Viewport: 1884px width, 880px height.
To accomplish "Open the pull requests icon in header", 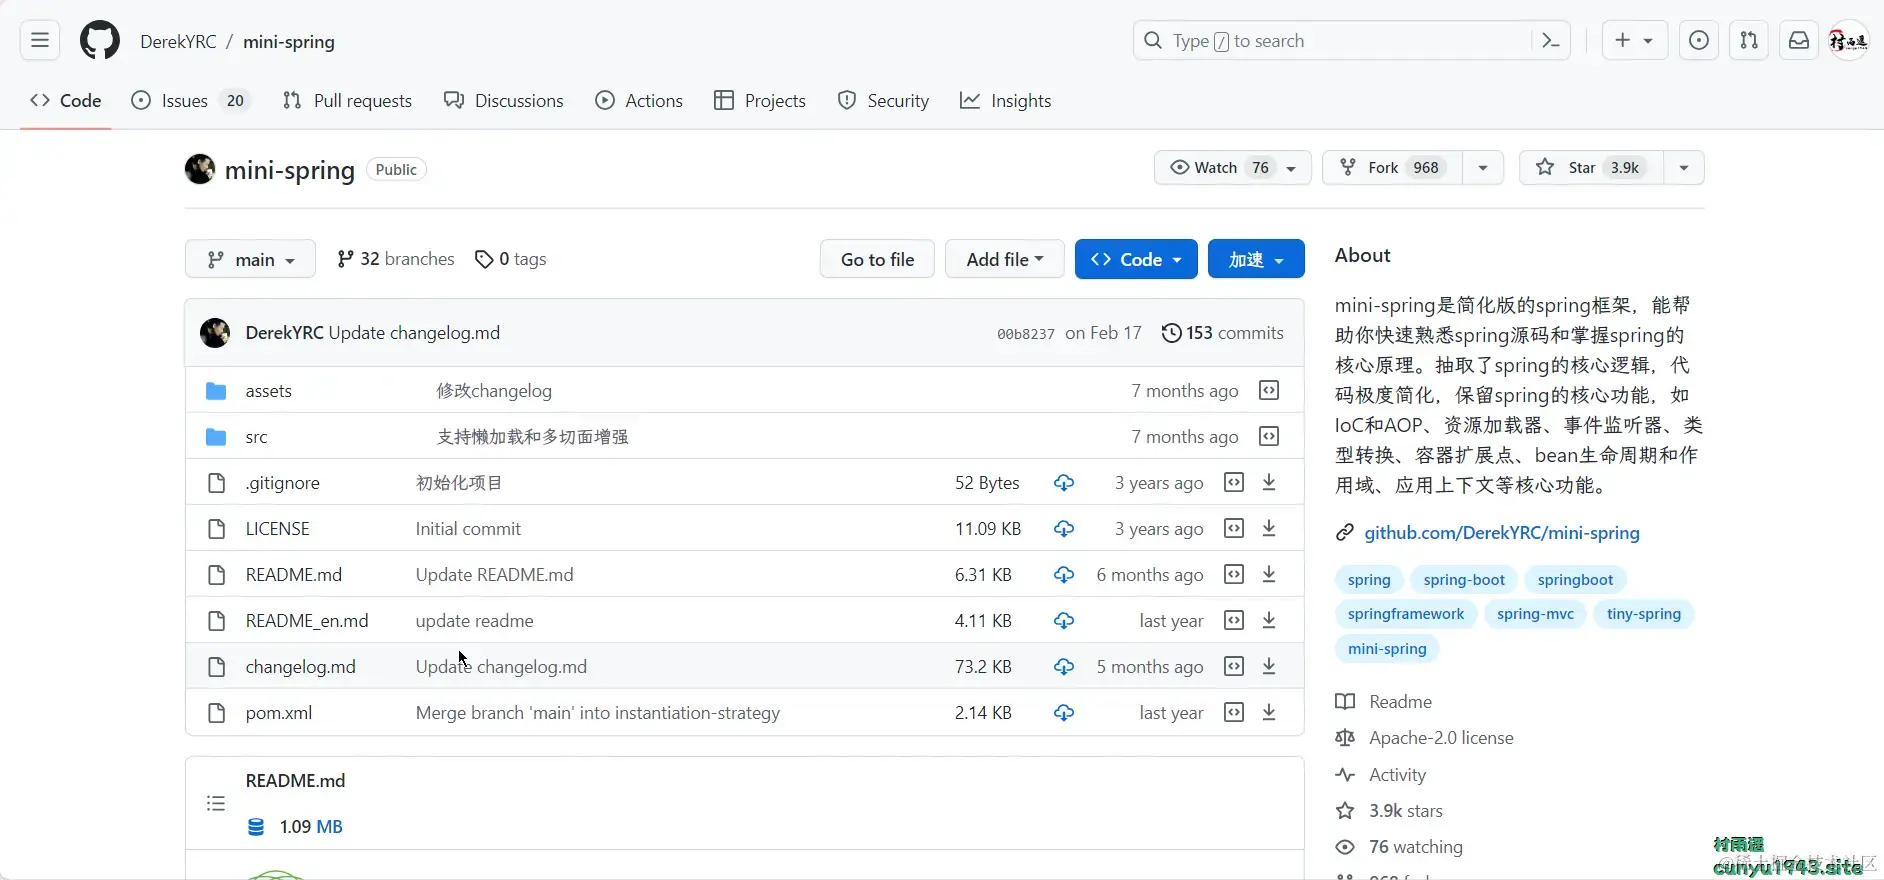I will point(1748,41).
